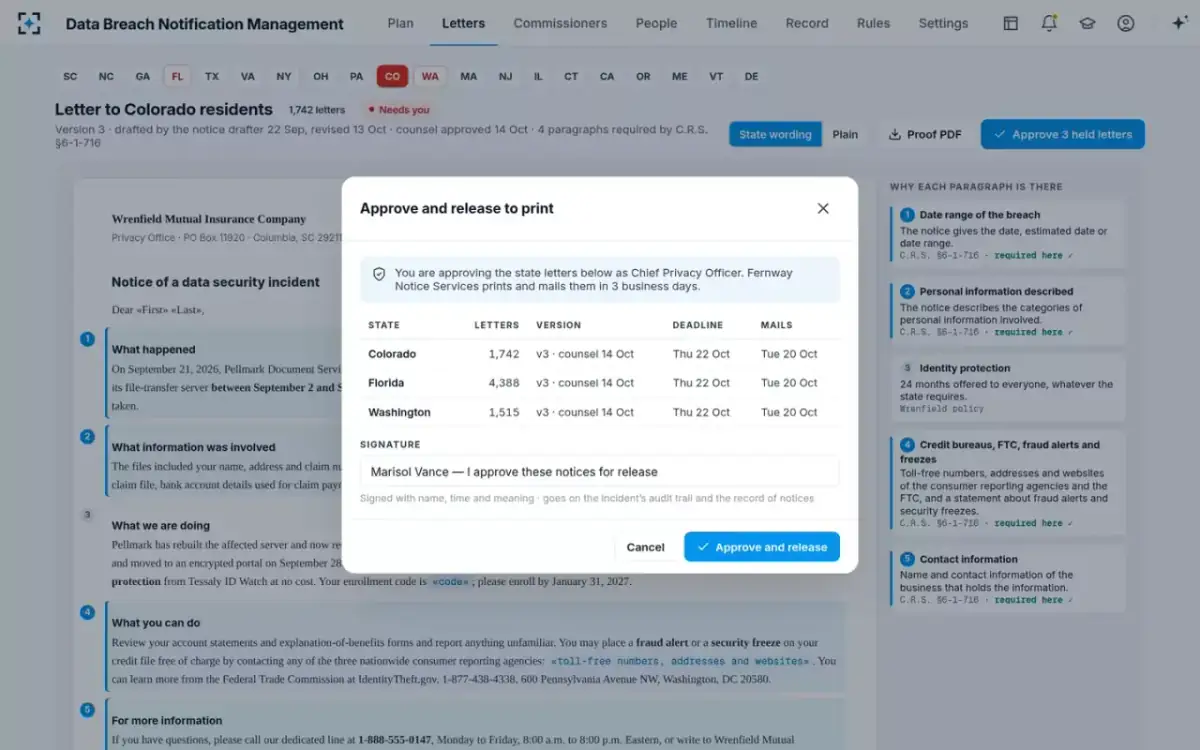This screenshot has height=750, width=1200.
Task: Click the shield icon in dialog notice
Action: click(379, 273)
